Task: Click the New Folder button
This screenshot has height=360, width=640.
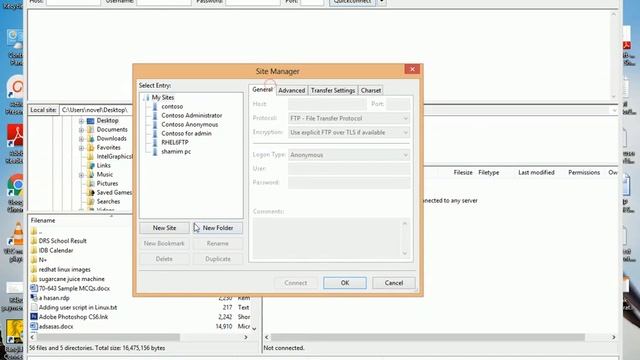Action: [218, 228]
